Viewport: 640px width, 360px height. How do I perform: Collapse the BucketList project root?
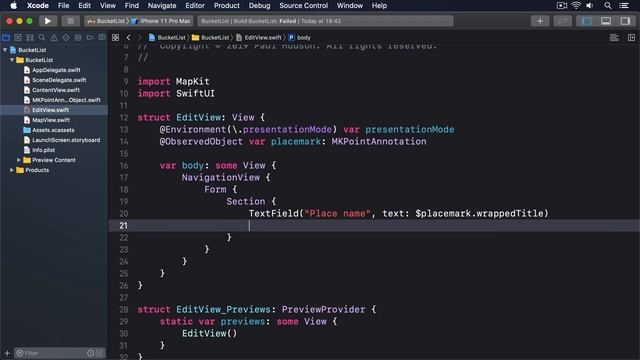pos(5,50)
